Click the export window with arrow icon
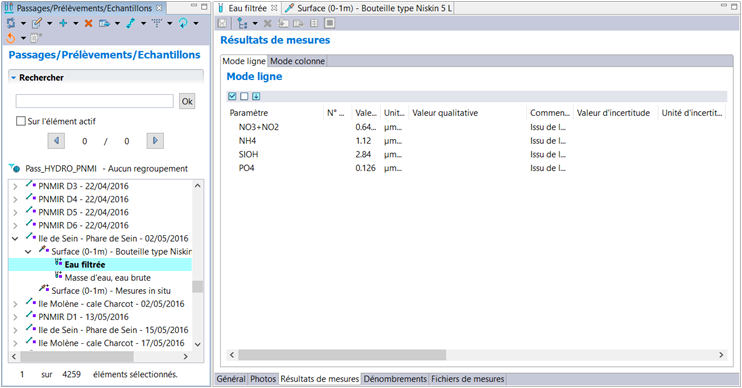The width and height of the screenshot is (742, 388). tap(104, 23)
